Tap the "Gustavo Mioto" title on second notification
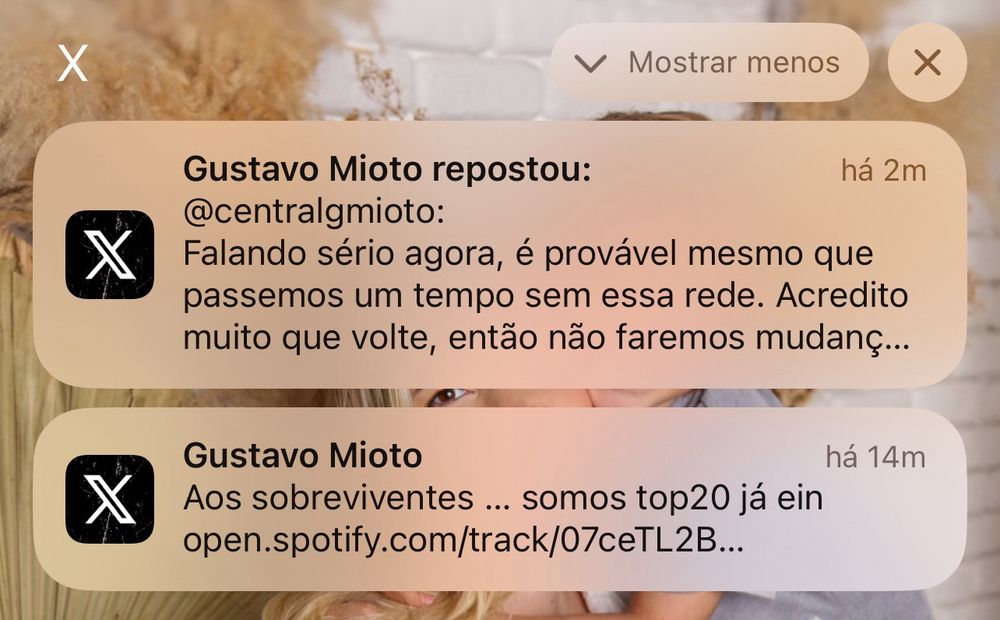Screen dimensions: 1000x620 point(302,456)
